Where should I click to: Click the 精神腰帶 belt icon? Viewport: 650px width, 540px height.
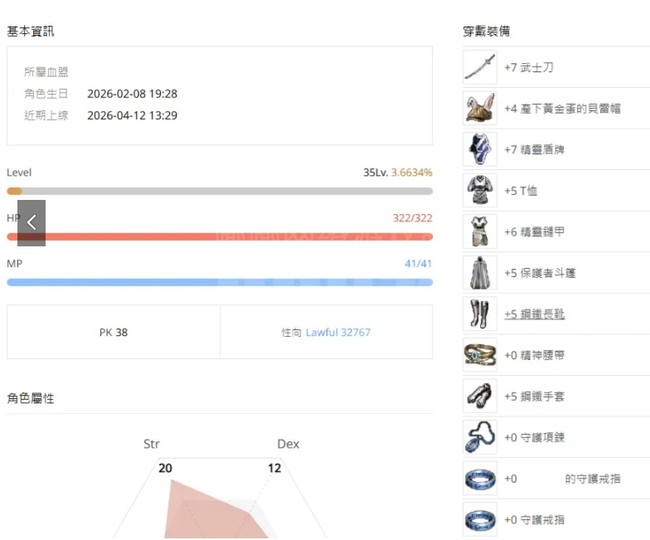[480, 355]
